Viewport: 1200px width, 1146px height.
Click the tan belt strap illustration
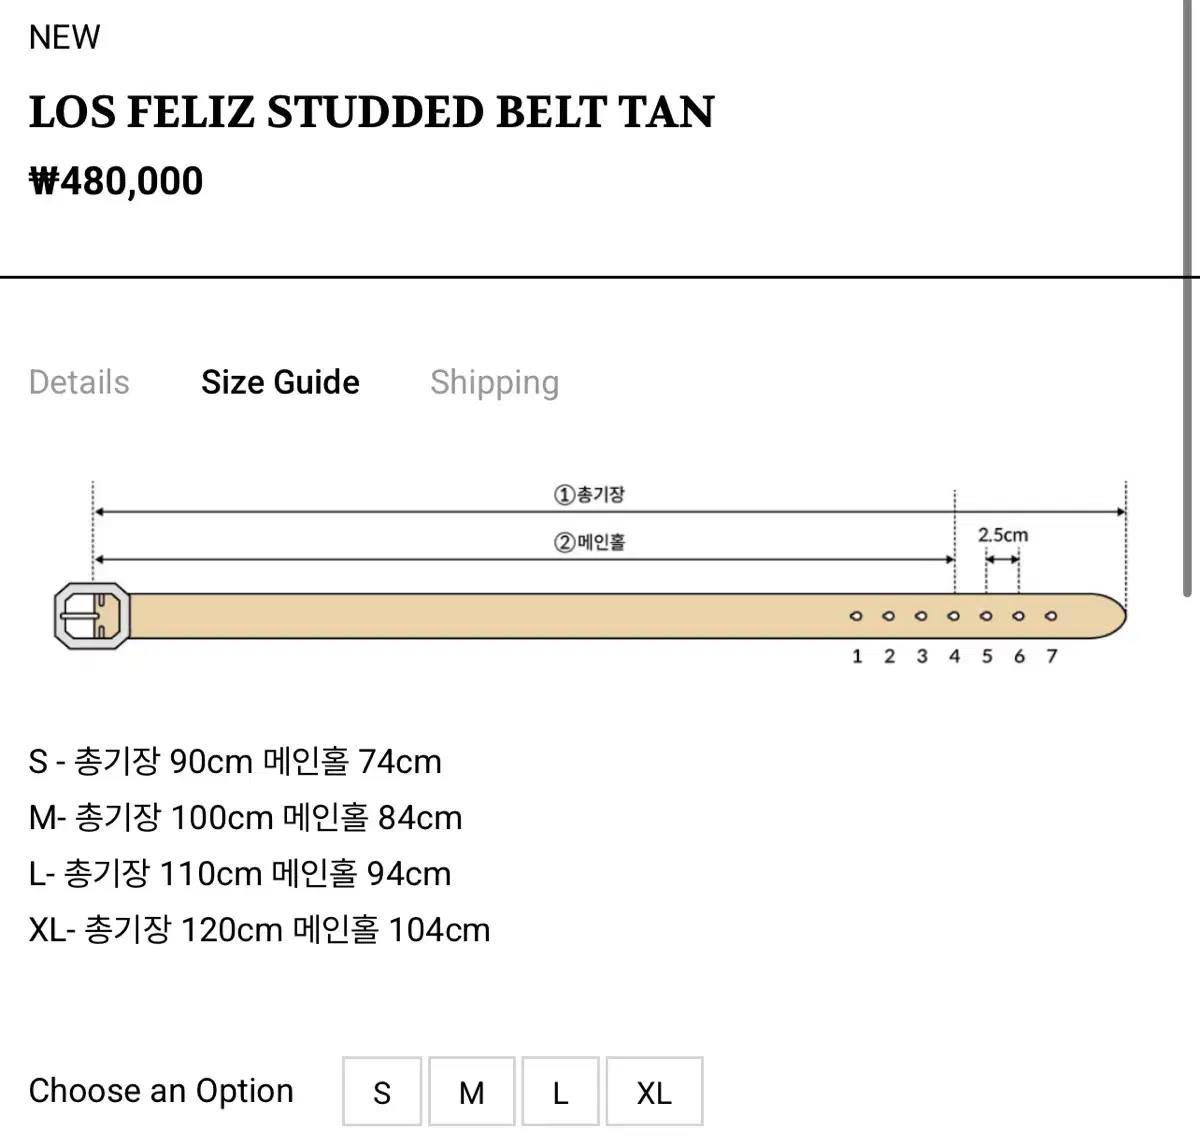(x=500, y=616)
